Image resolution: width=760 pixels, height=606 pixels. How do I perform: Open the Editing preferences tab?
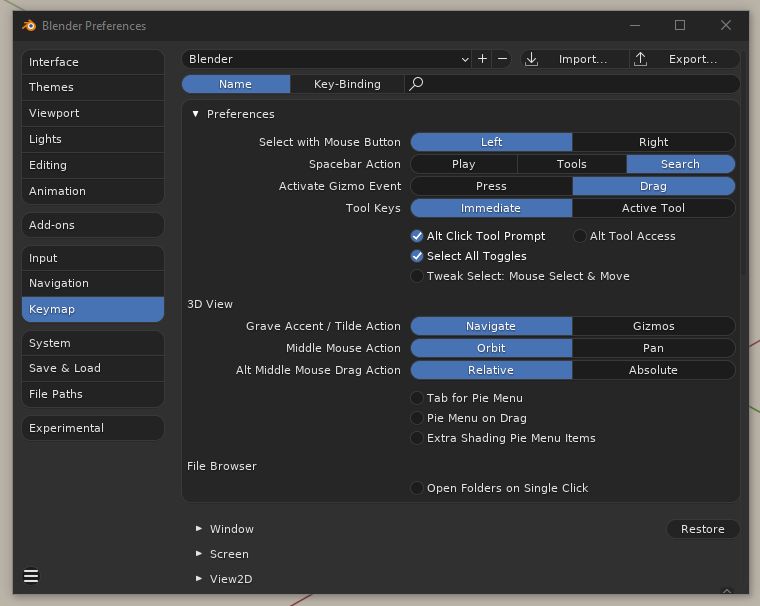pyautogui.click(x=93, y=165)
